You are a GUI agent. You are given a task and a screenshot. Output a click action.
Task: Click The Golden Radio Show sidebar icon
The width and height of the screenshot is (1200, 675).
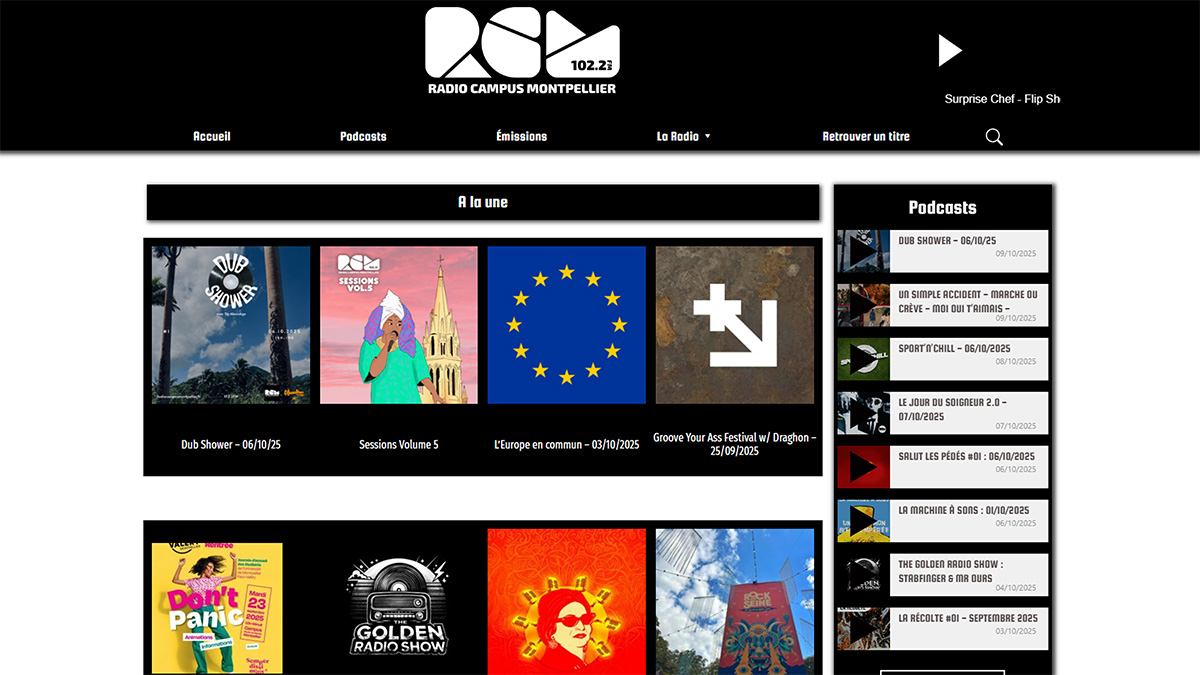pyautogui.click(x=862, y=574)
